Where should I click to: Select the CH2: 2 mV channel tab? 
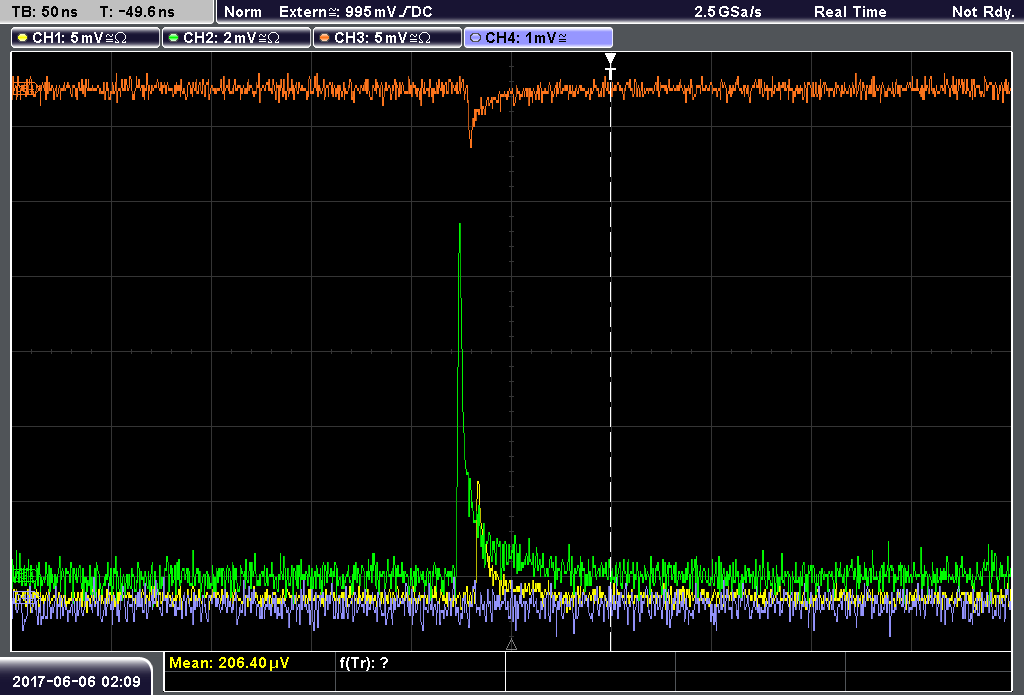(x=236, y=38)
